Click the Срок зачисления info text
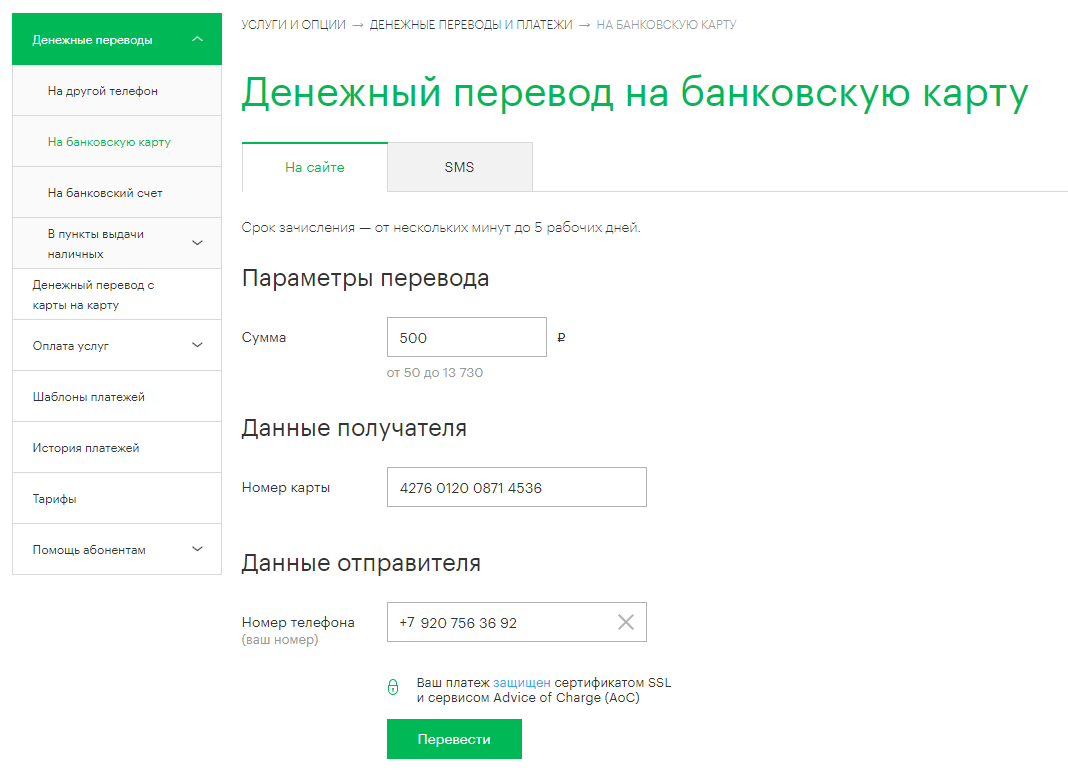This screenshot has width=1068, height=784. [x=441, y=228]
